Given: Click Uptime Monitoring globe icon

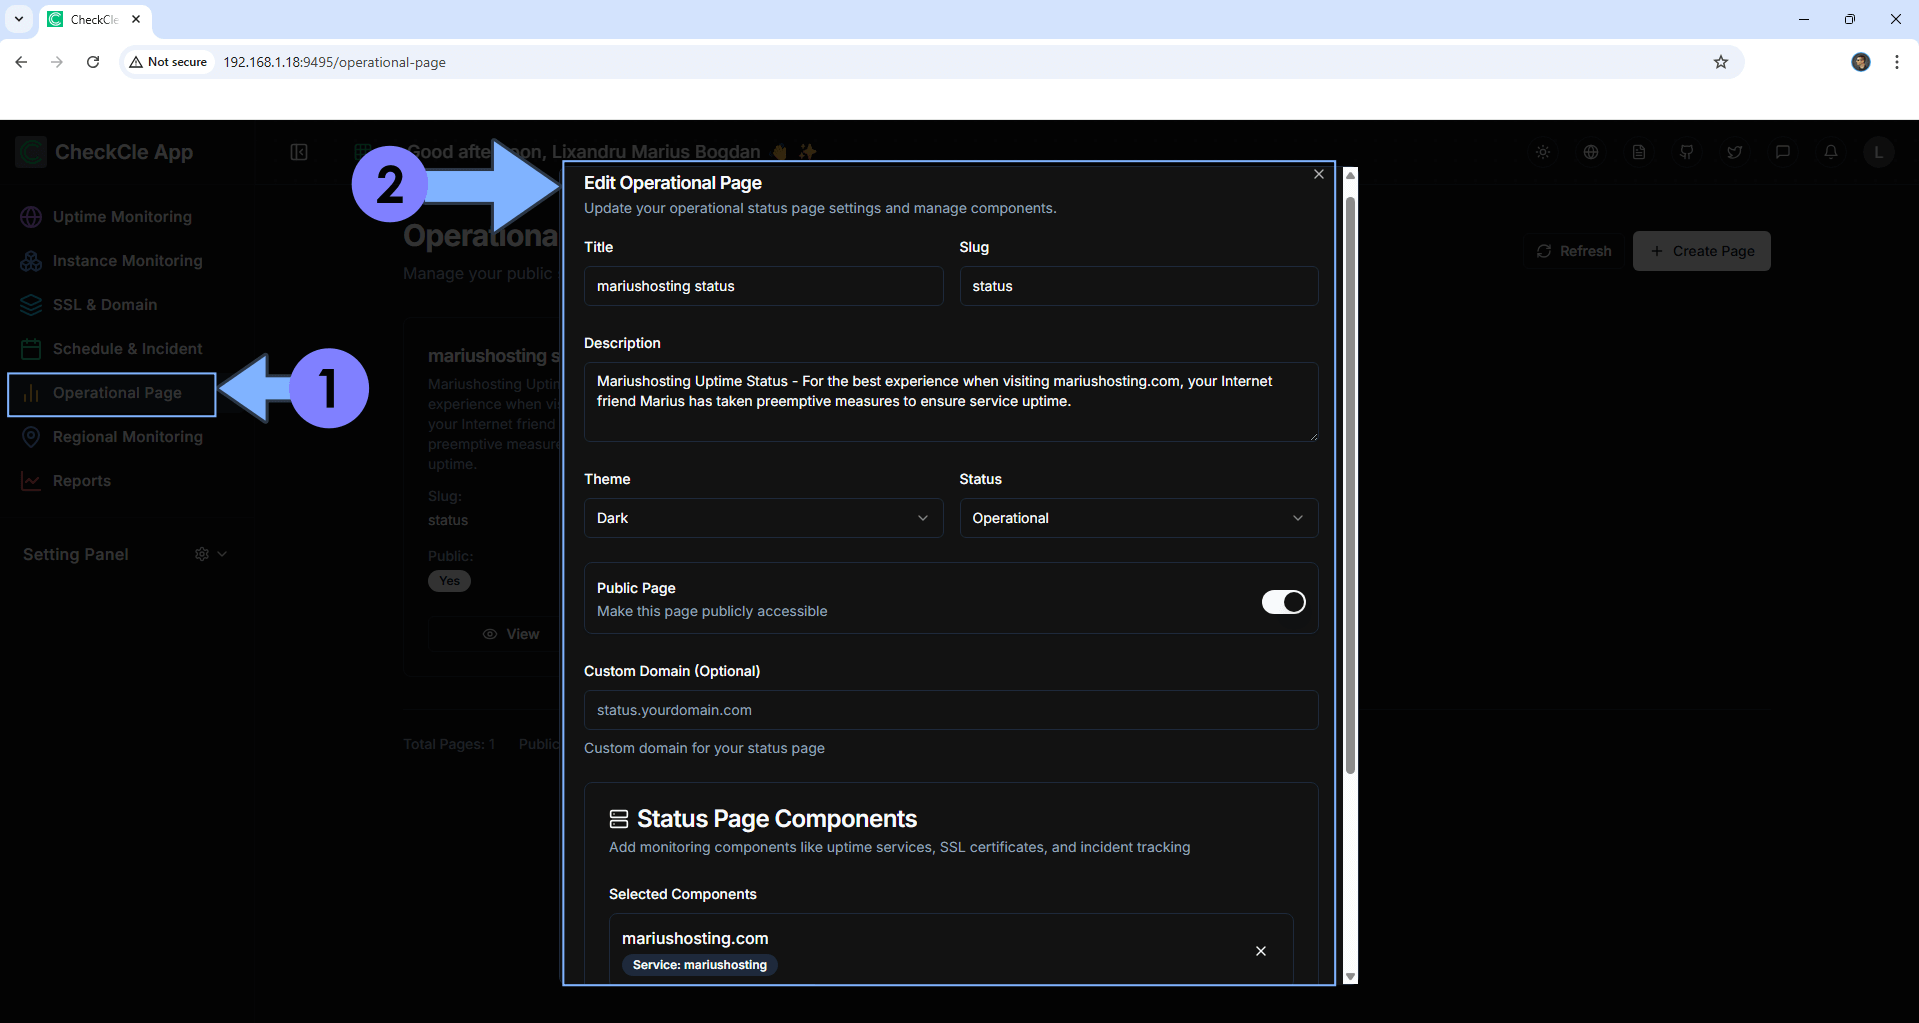Looking at the screenshot, I should [31, 217].
